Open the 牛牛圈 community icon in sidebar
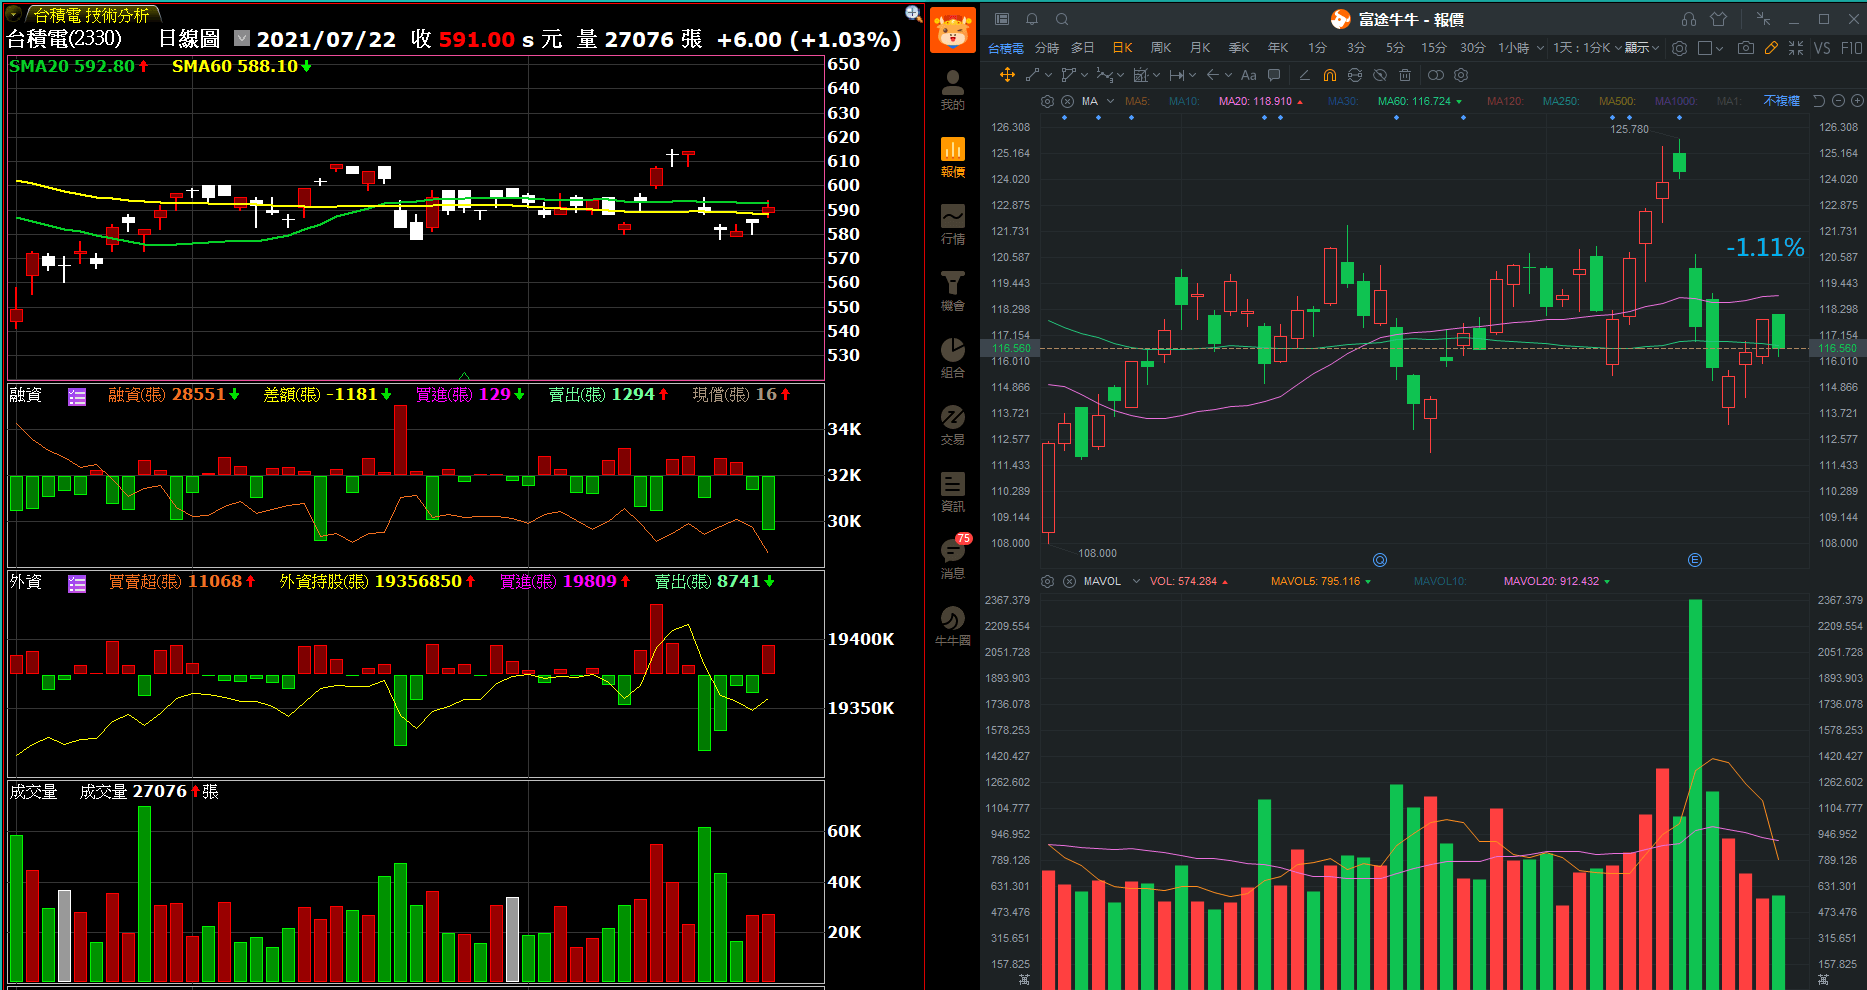 point(953,626)
